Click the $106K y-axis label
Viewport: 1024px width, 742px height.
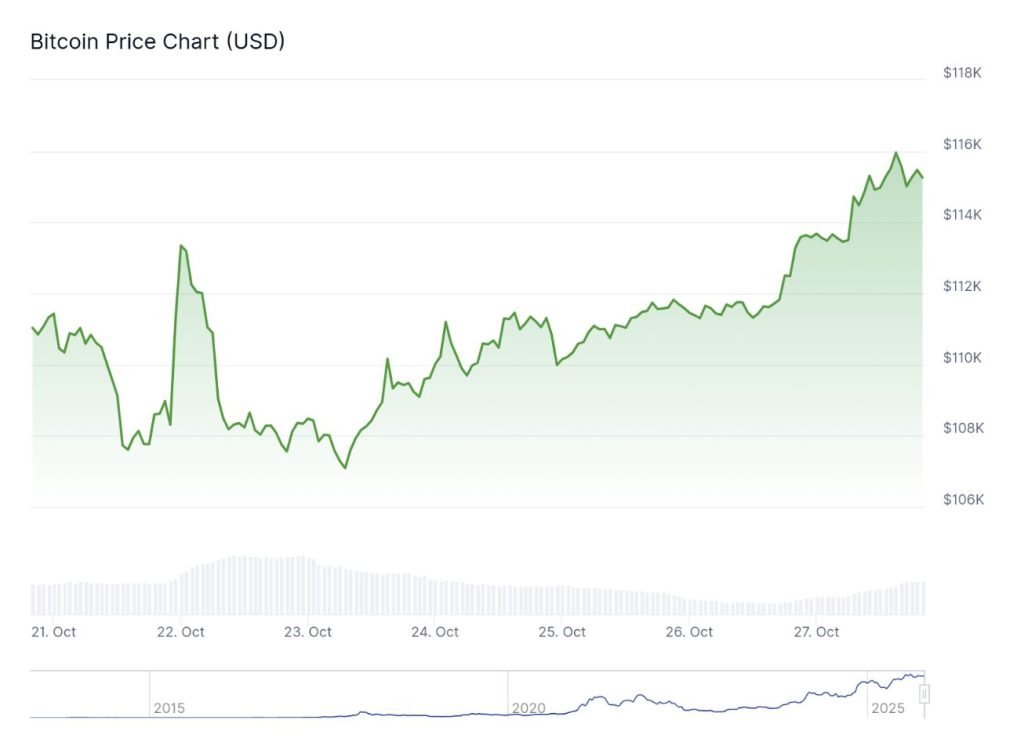pos(963,499)
